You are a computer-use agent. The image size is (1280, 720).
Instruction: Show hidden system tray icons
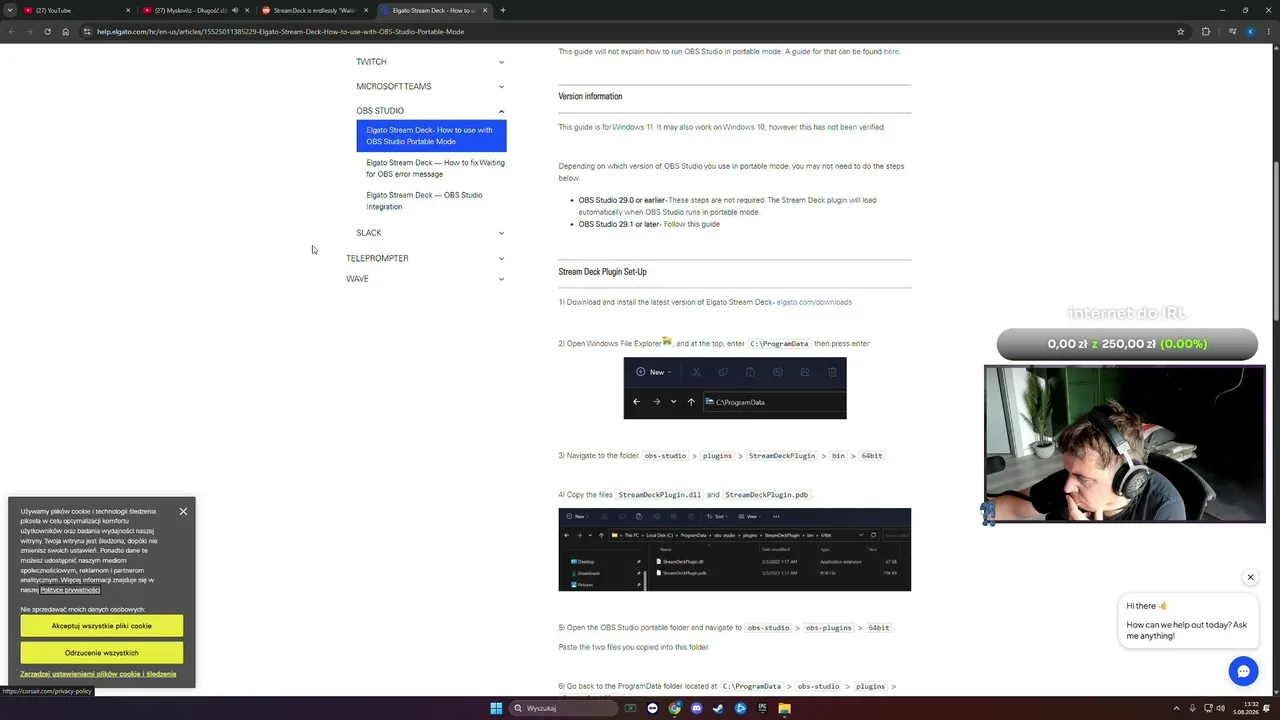[x=1176, y=708]
